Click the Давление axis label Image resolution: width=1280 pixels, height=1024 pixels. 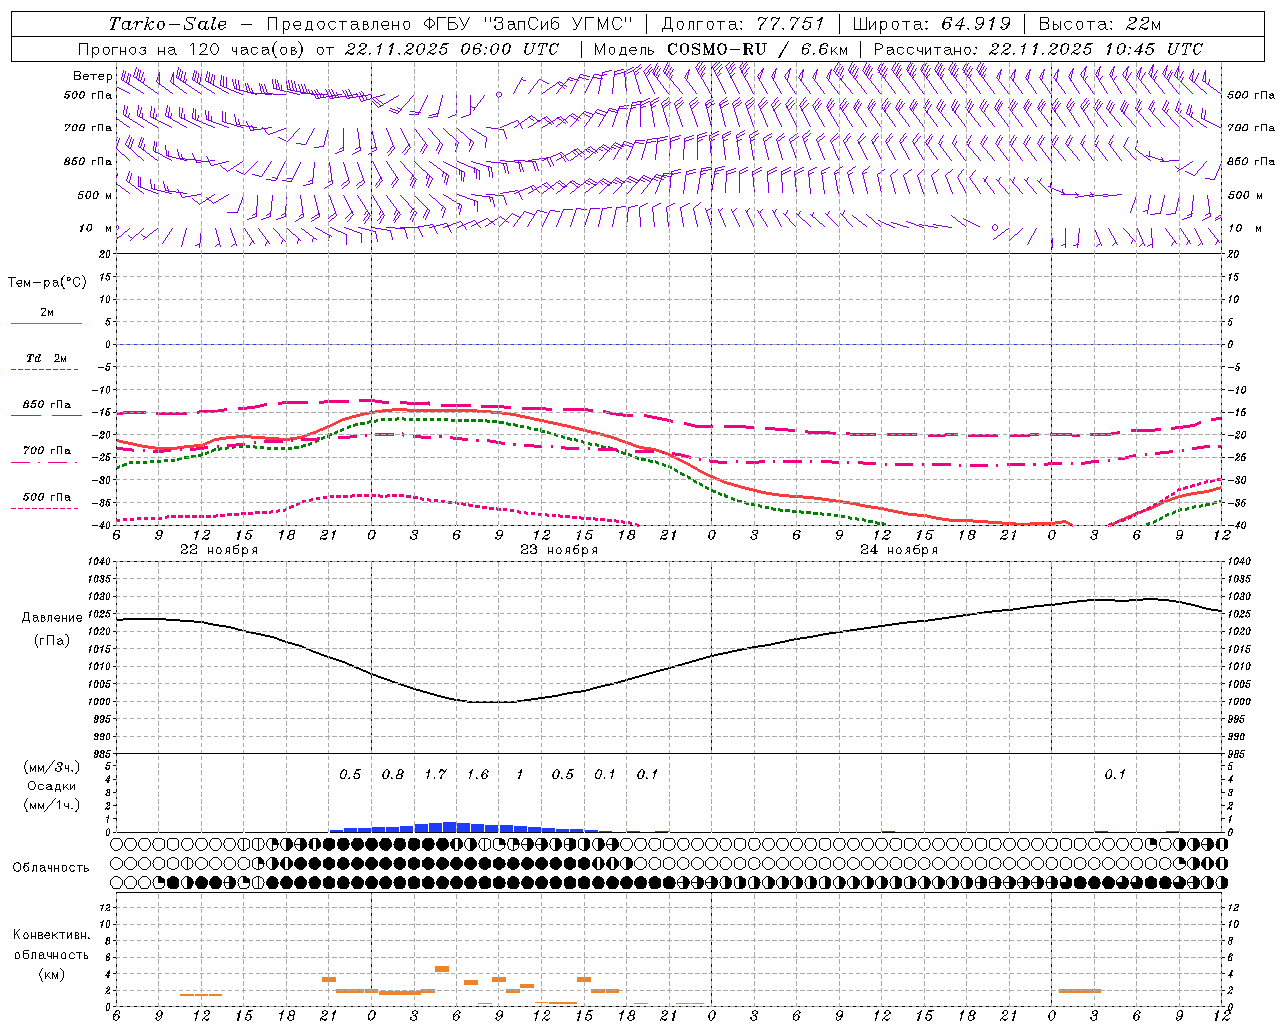(x=52, y=618)
